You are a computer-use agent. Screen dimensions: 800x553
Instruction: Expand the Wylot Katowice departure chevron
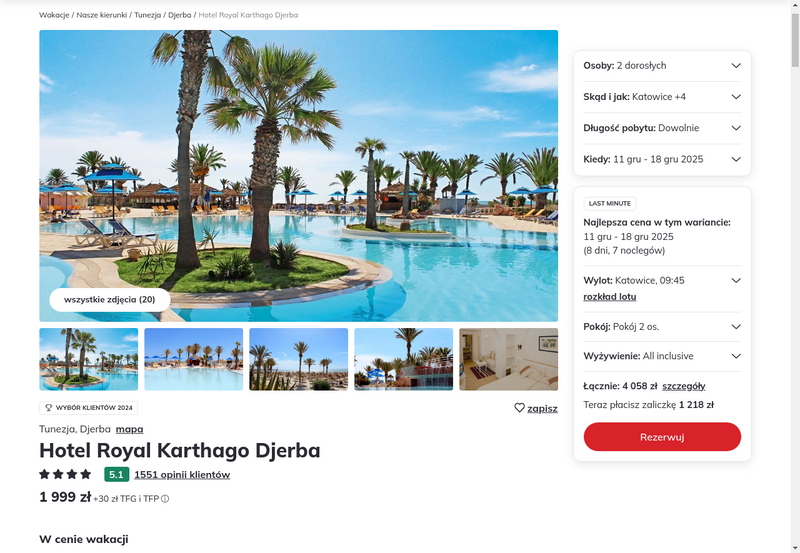tap(736, 280)
